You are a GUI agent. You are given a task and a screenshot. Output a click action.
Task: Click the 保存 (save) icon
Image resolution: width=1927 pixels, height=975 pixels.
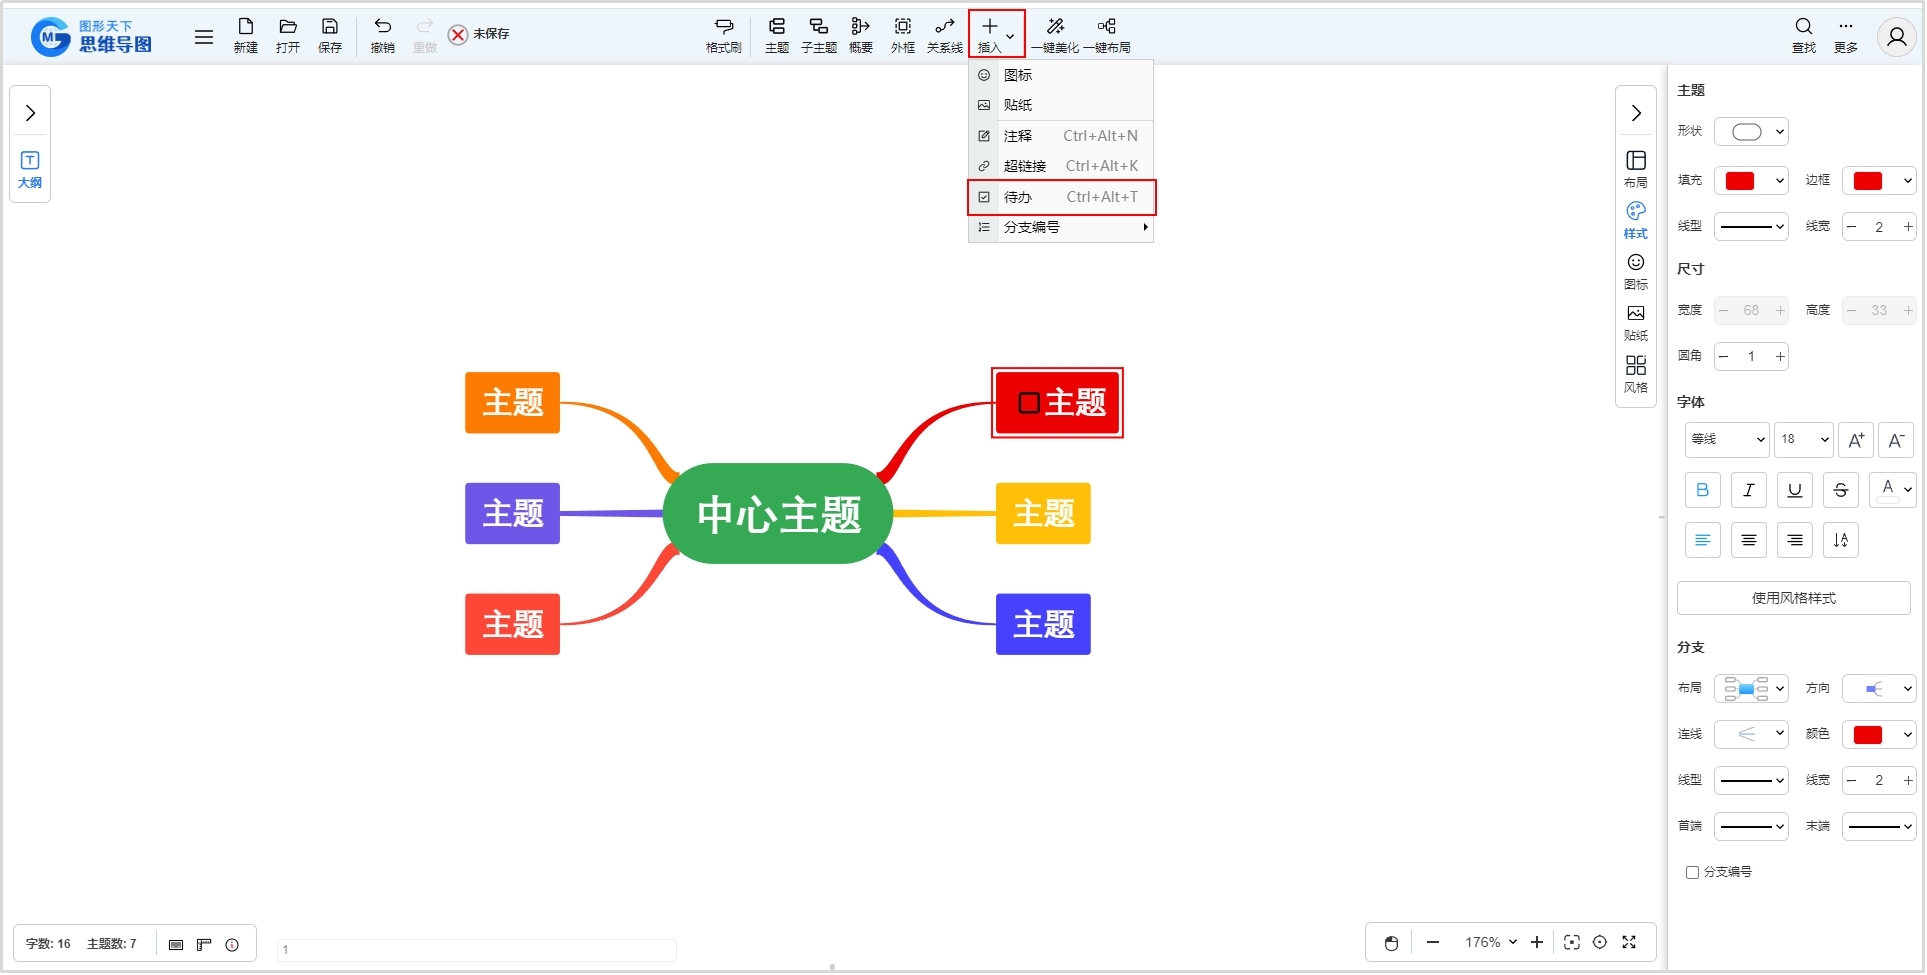point(330,35)
